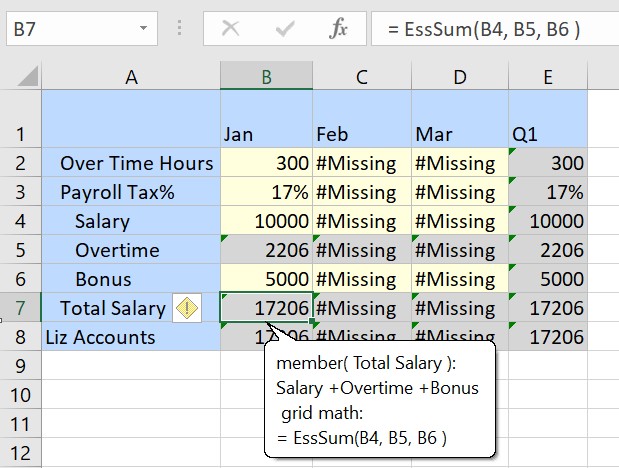
Task: Select the Jan column heading cell
Action: coord(266,133)
